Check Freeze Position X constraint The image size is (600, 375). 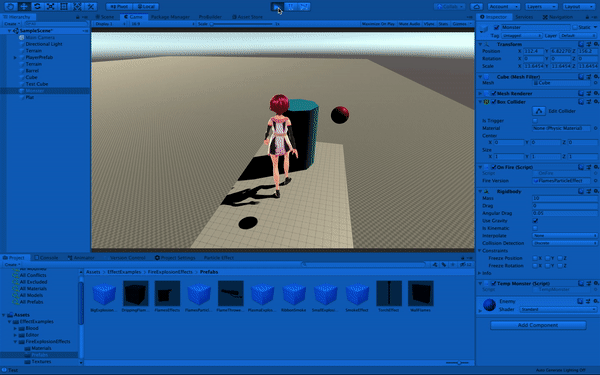(x=535, y=258)
